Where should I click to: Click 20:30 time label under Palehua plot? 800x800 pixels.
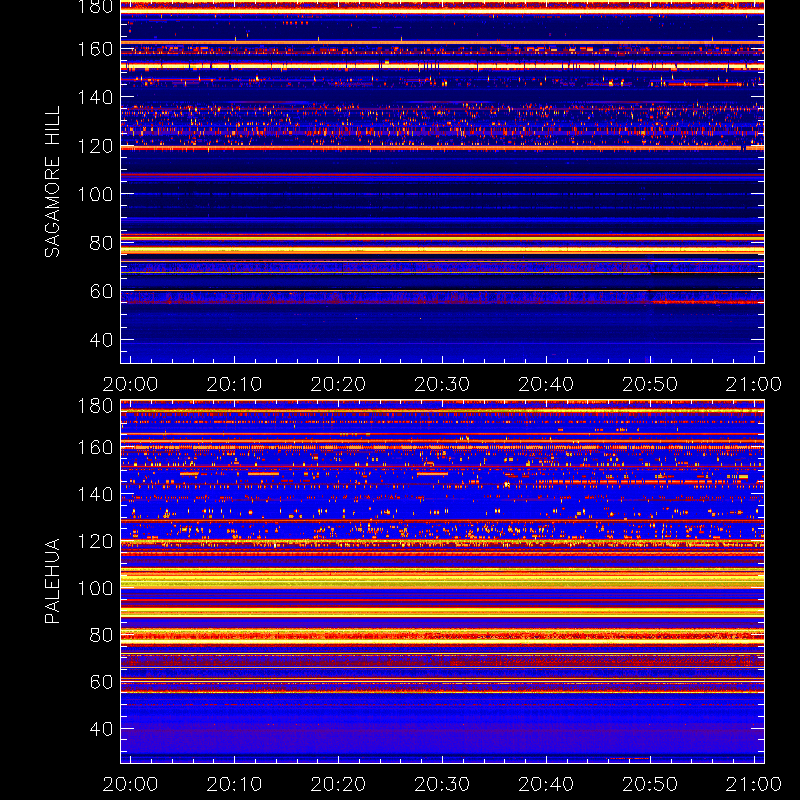pyautogui.click(x=442, y=784)
